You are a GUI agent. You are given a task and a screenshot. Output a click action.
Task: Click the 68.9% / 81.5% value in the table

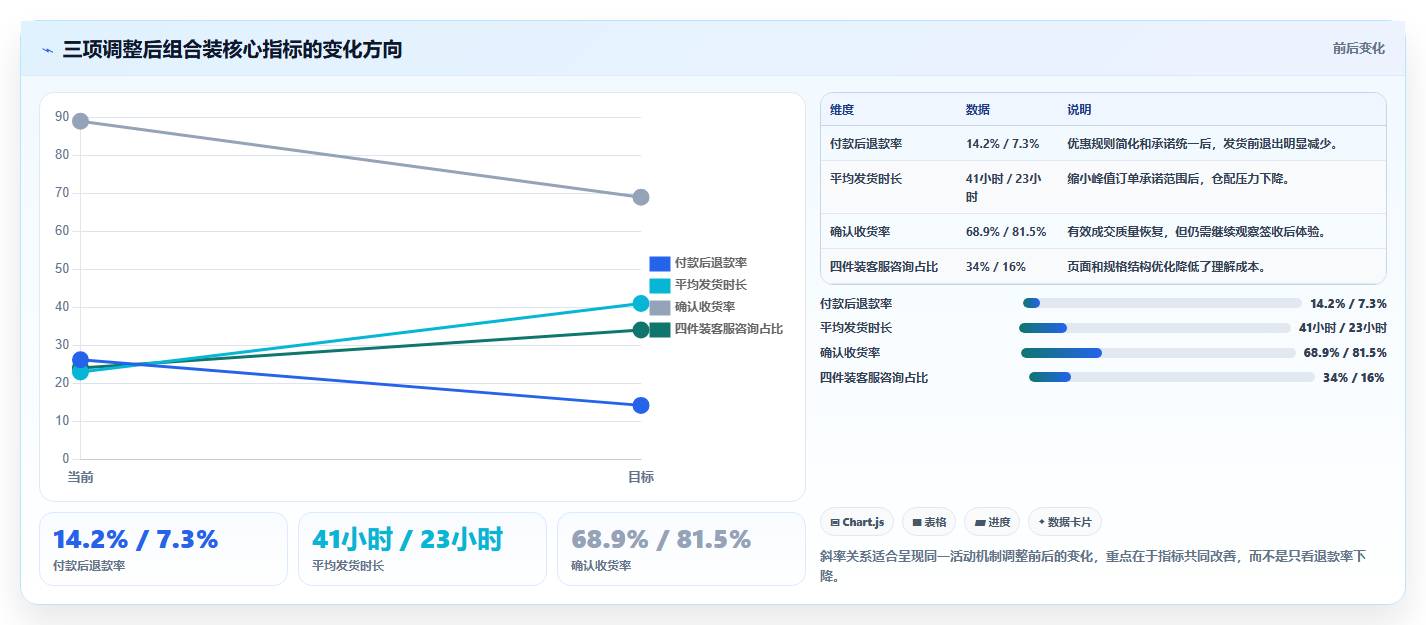coord(1006,231)
